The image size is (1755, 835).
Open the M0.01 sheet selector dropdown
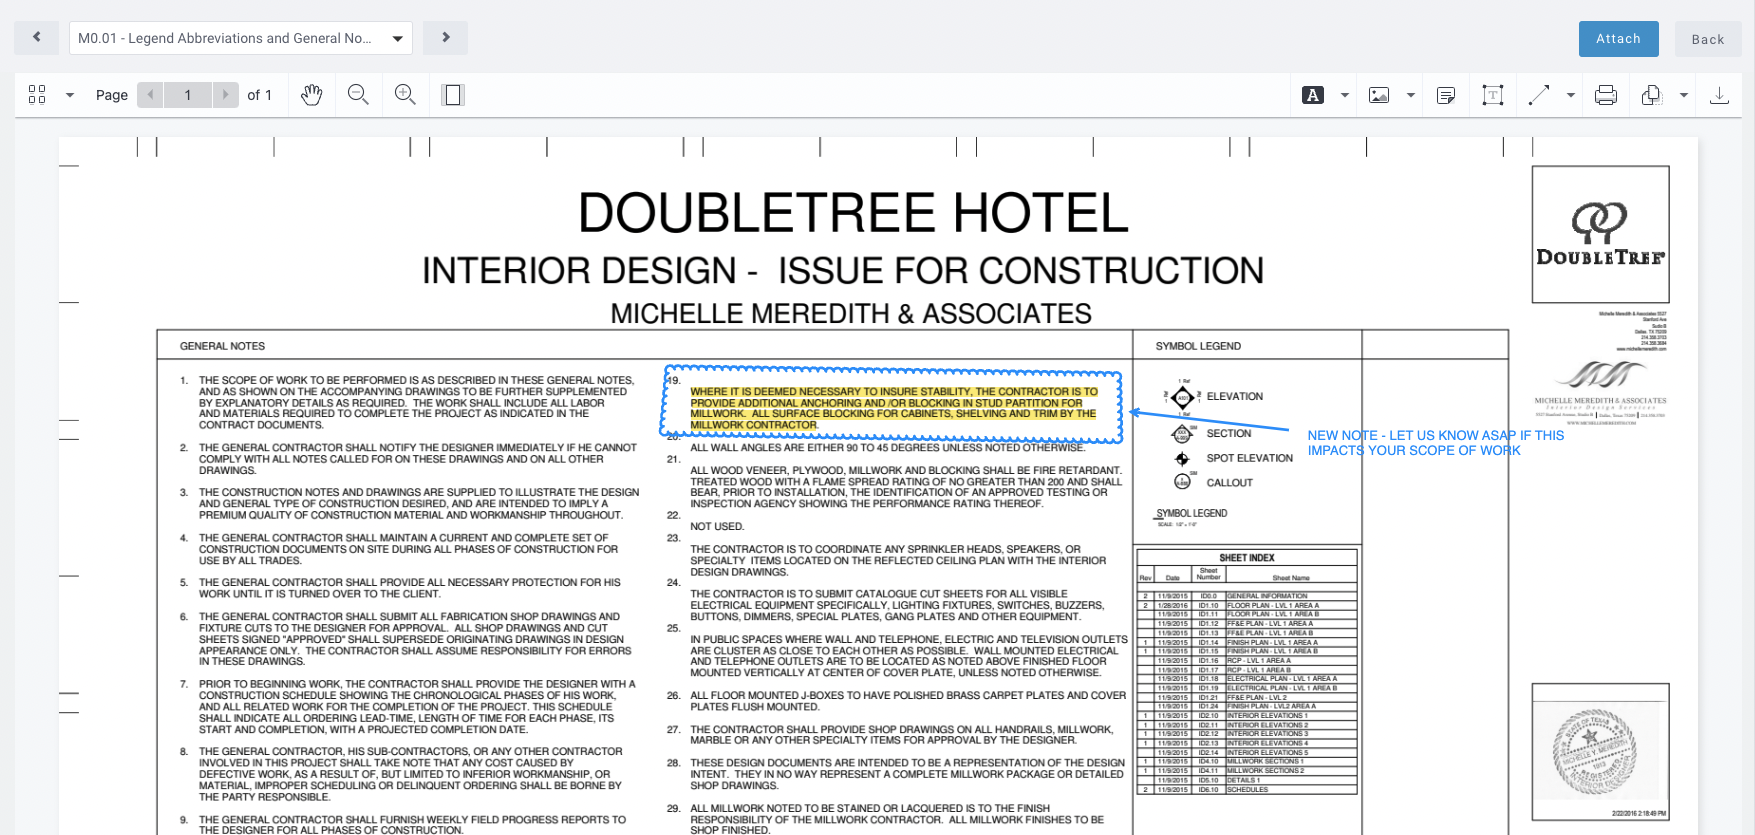(x=240, y=38)
